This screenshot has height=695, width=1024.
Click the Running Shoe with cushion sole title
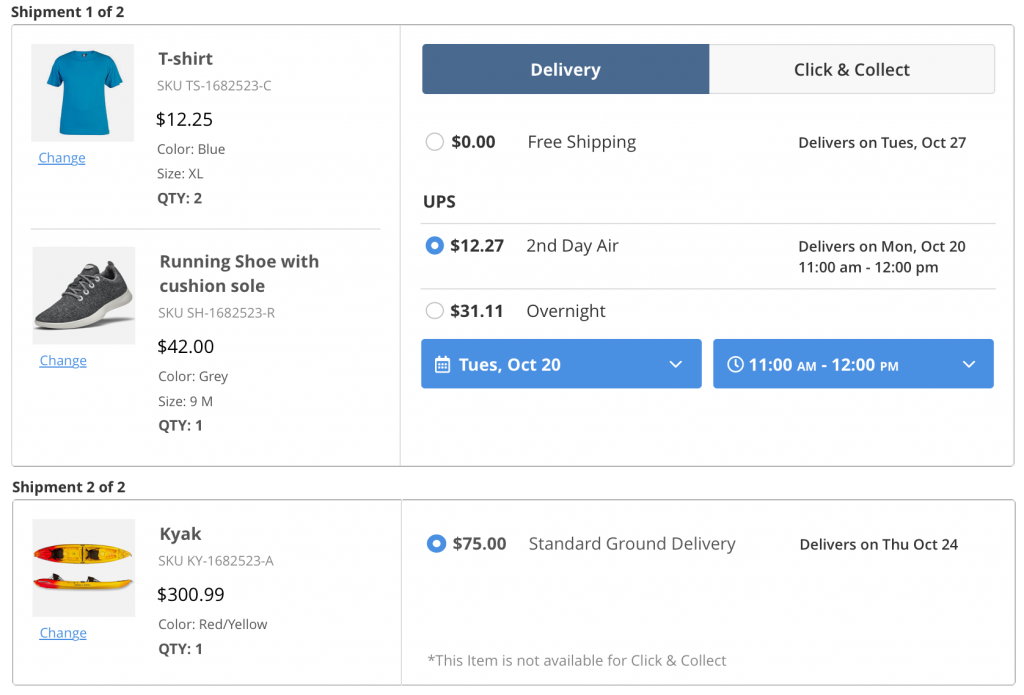(239, 274)
